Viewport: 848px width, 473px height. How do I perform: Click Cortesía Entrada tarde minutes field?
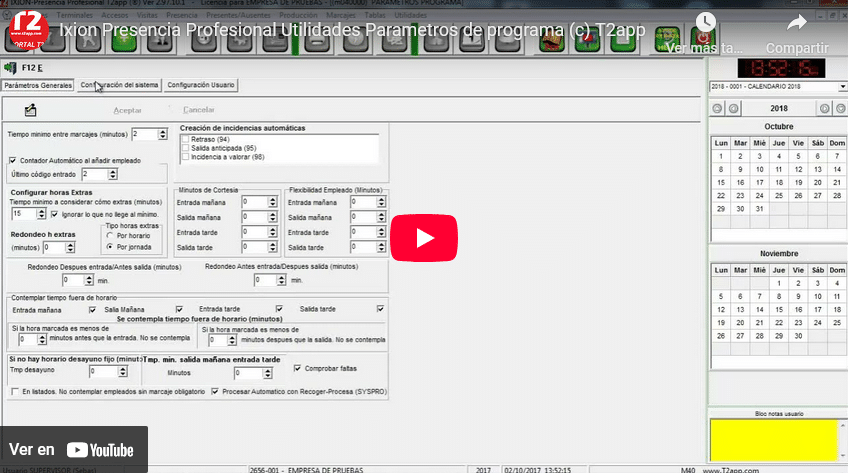pyautogui.click(x=255, y=232)
